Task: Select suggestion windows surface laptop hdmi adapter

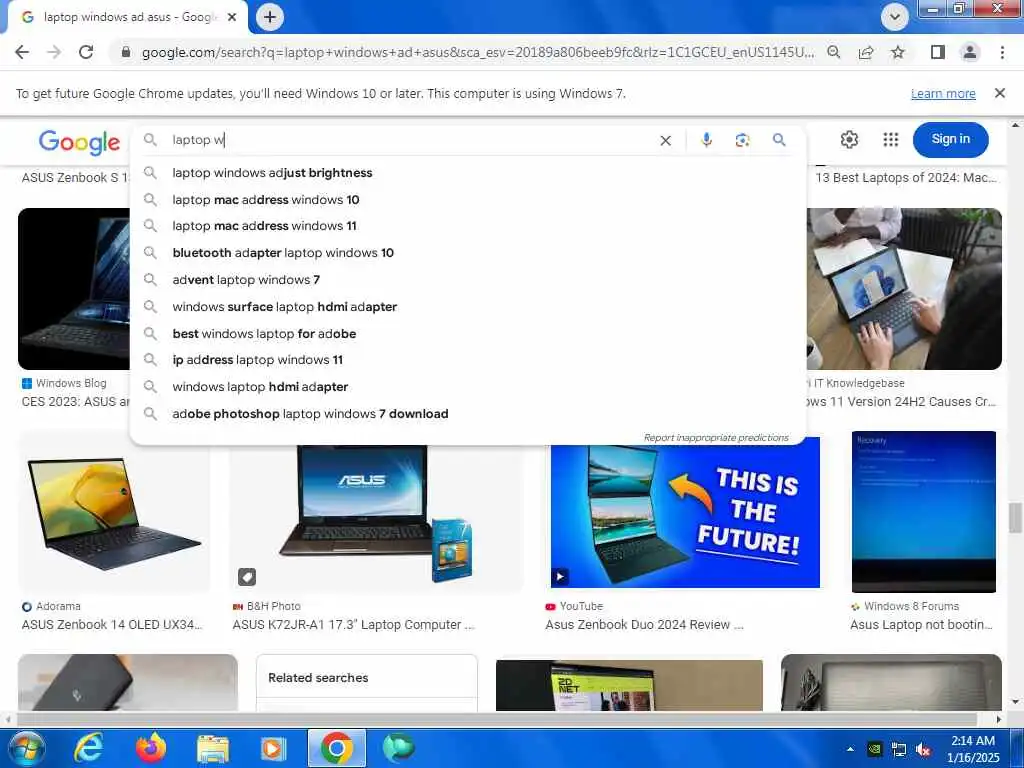Action: 468,306
